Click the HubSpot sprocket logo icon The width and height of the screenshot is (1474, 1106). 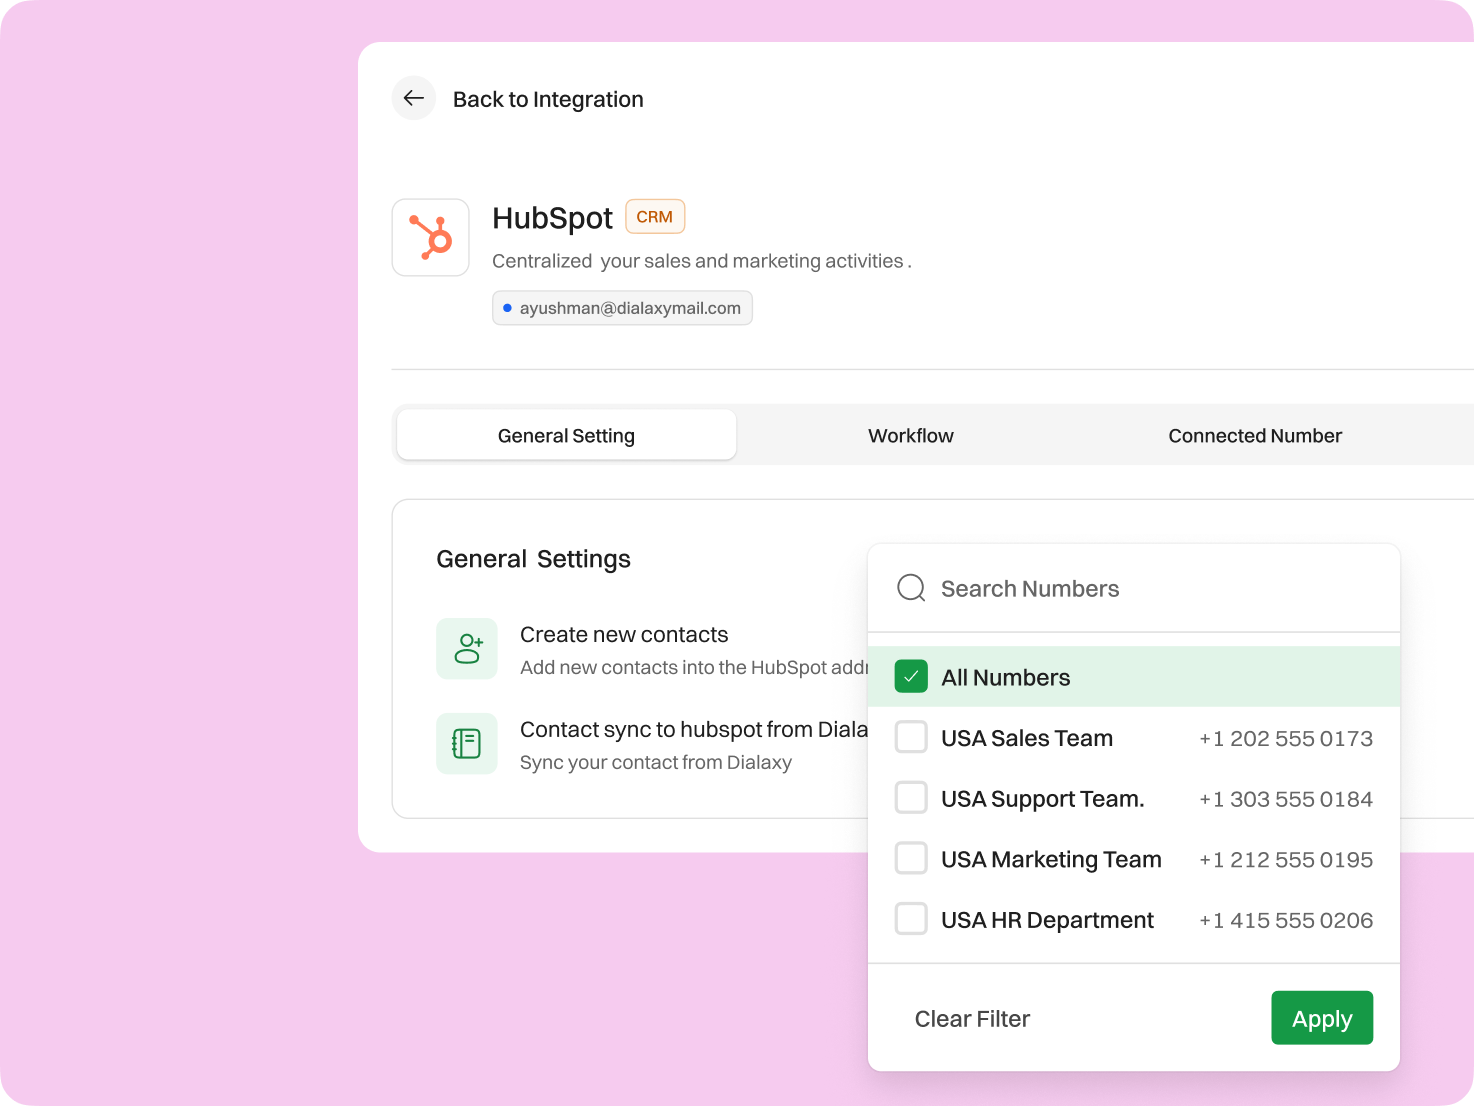[430, 237]
